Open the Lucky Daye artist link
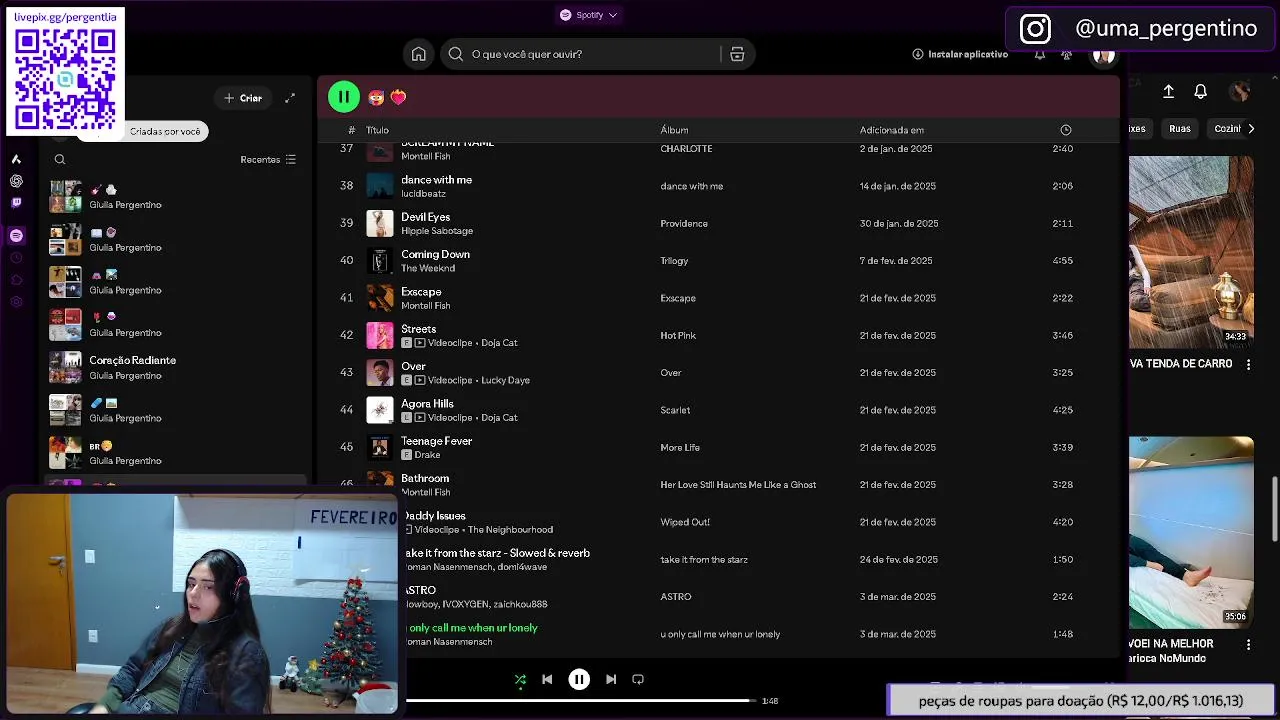 (505, 380)
